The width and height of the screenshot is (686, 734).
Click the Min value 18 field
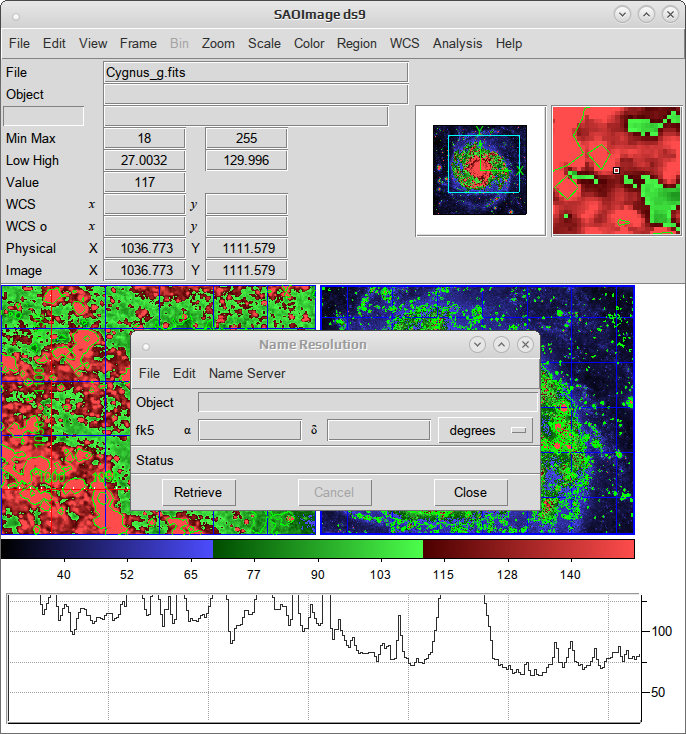[145, 139]
